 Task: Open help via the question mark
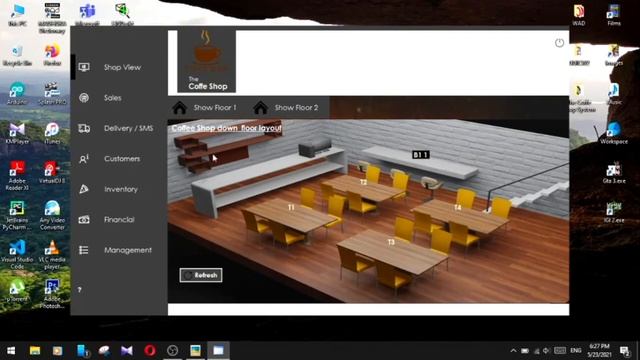80,290
